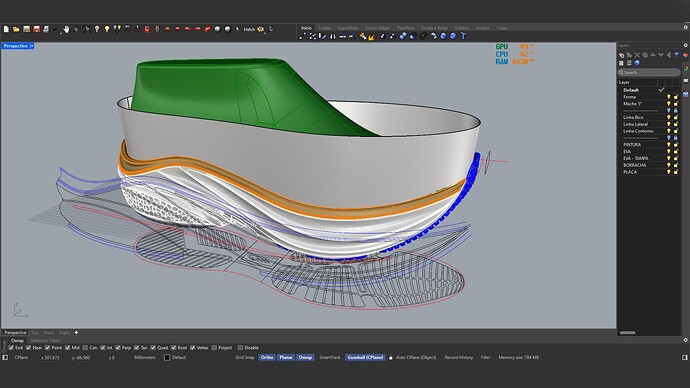
Task: Click the layer Filter funnel icon
Action: (x=676, y=55)
